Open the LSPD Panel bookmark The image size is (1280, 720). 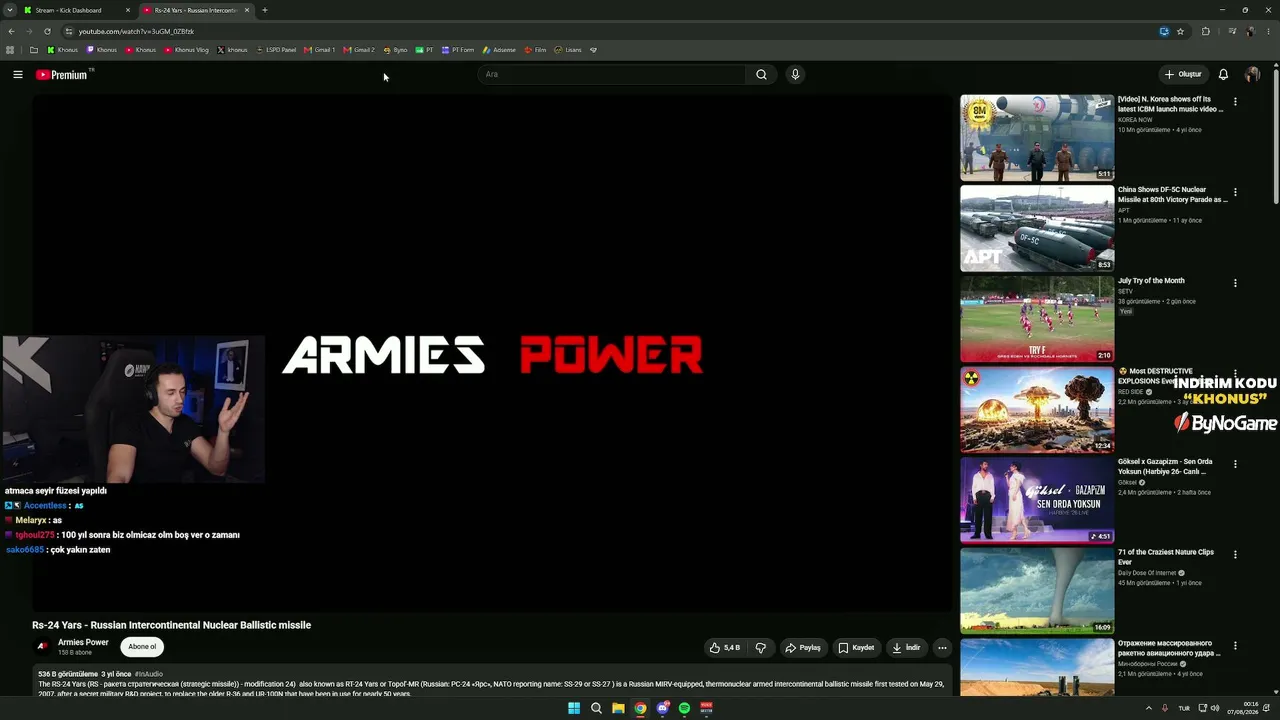[276, 49]
